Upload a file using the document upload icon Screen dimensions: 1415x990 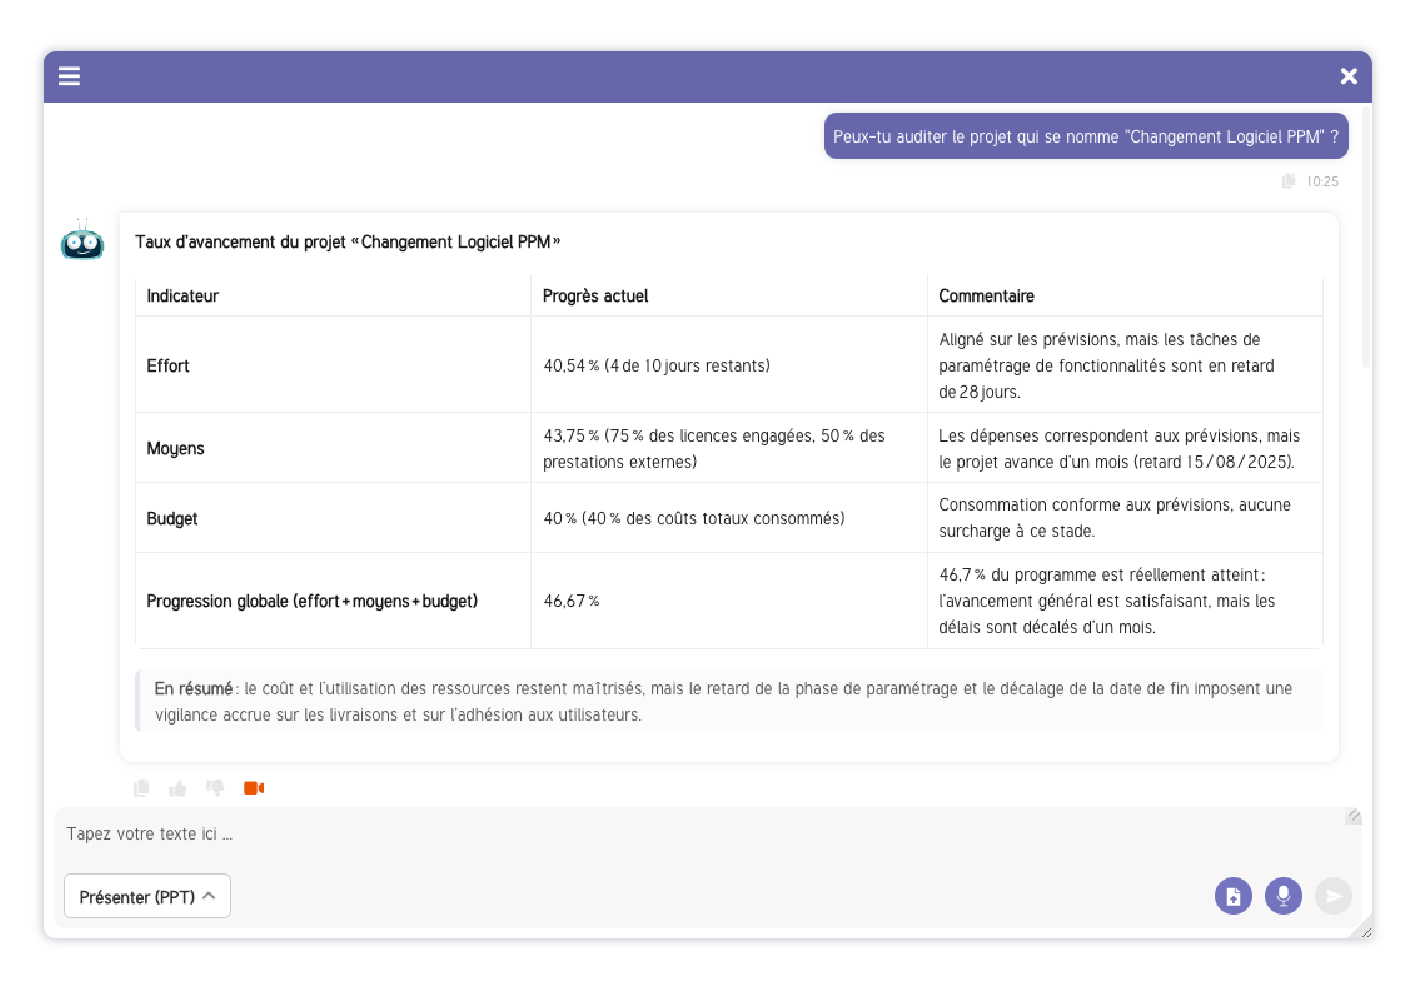point(1233,896)
